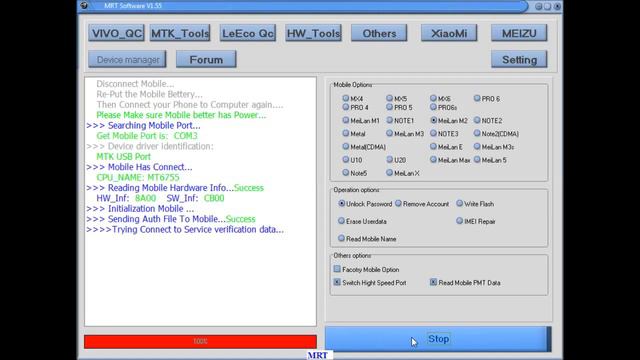Open the HW_Tools tab
Viewport: 640px width, 360px height.
tap(313, 33)
